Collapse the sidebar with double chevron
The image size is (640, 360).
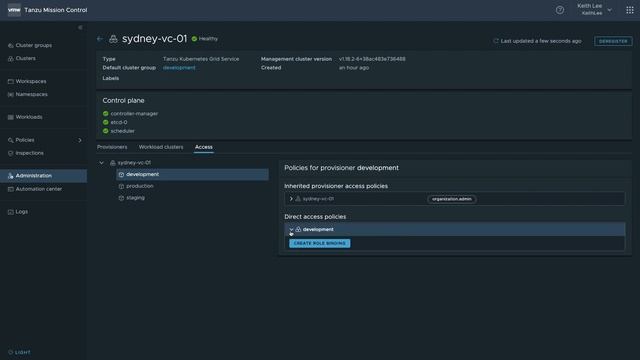80,27
